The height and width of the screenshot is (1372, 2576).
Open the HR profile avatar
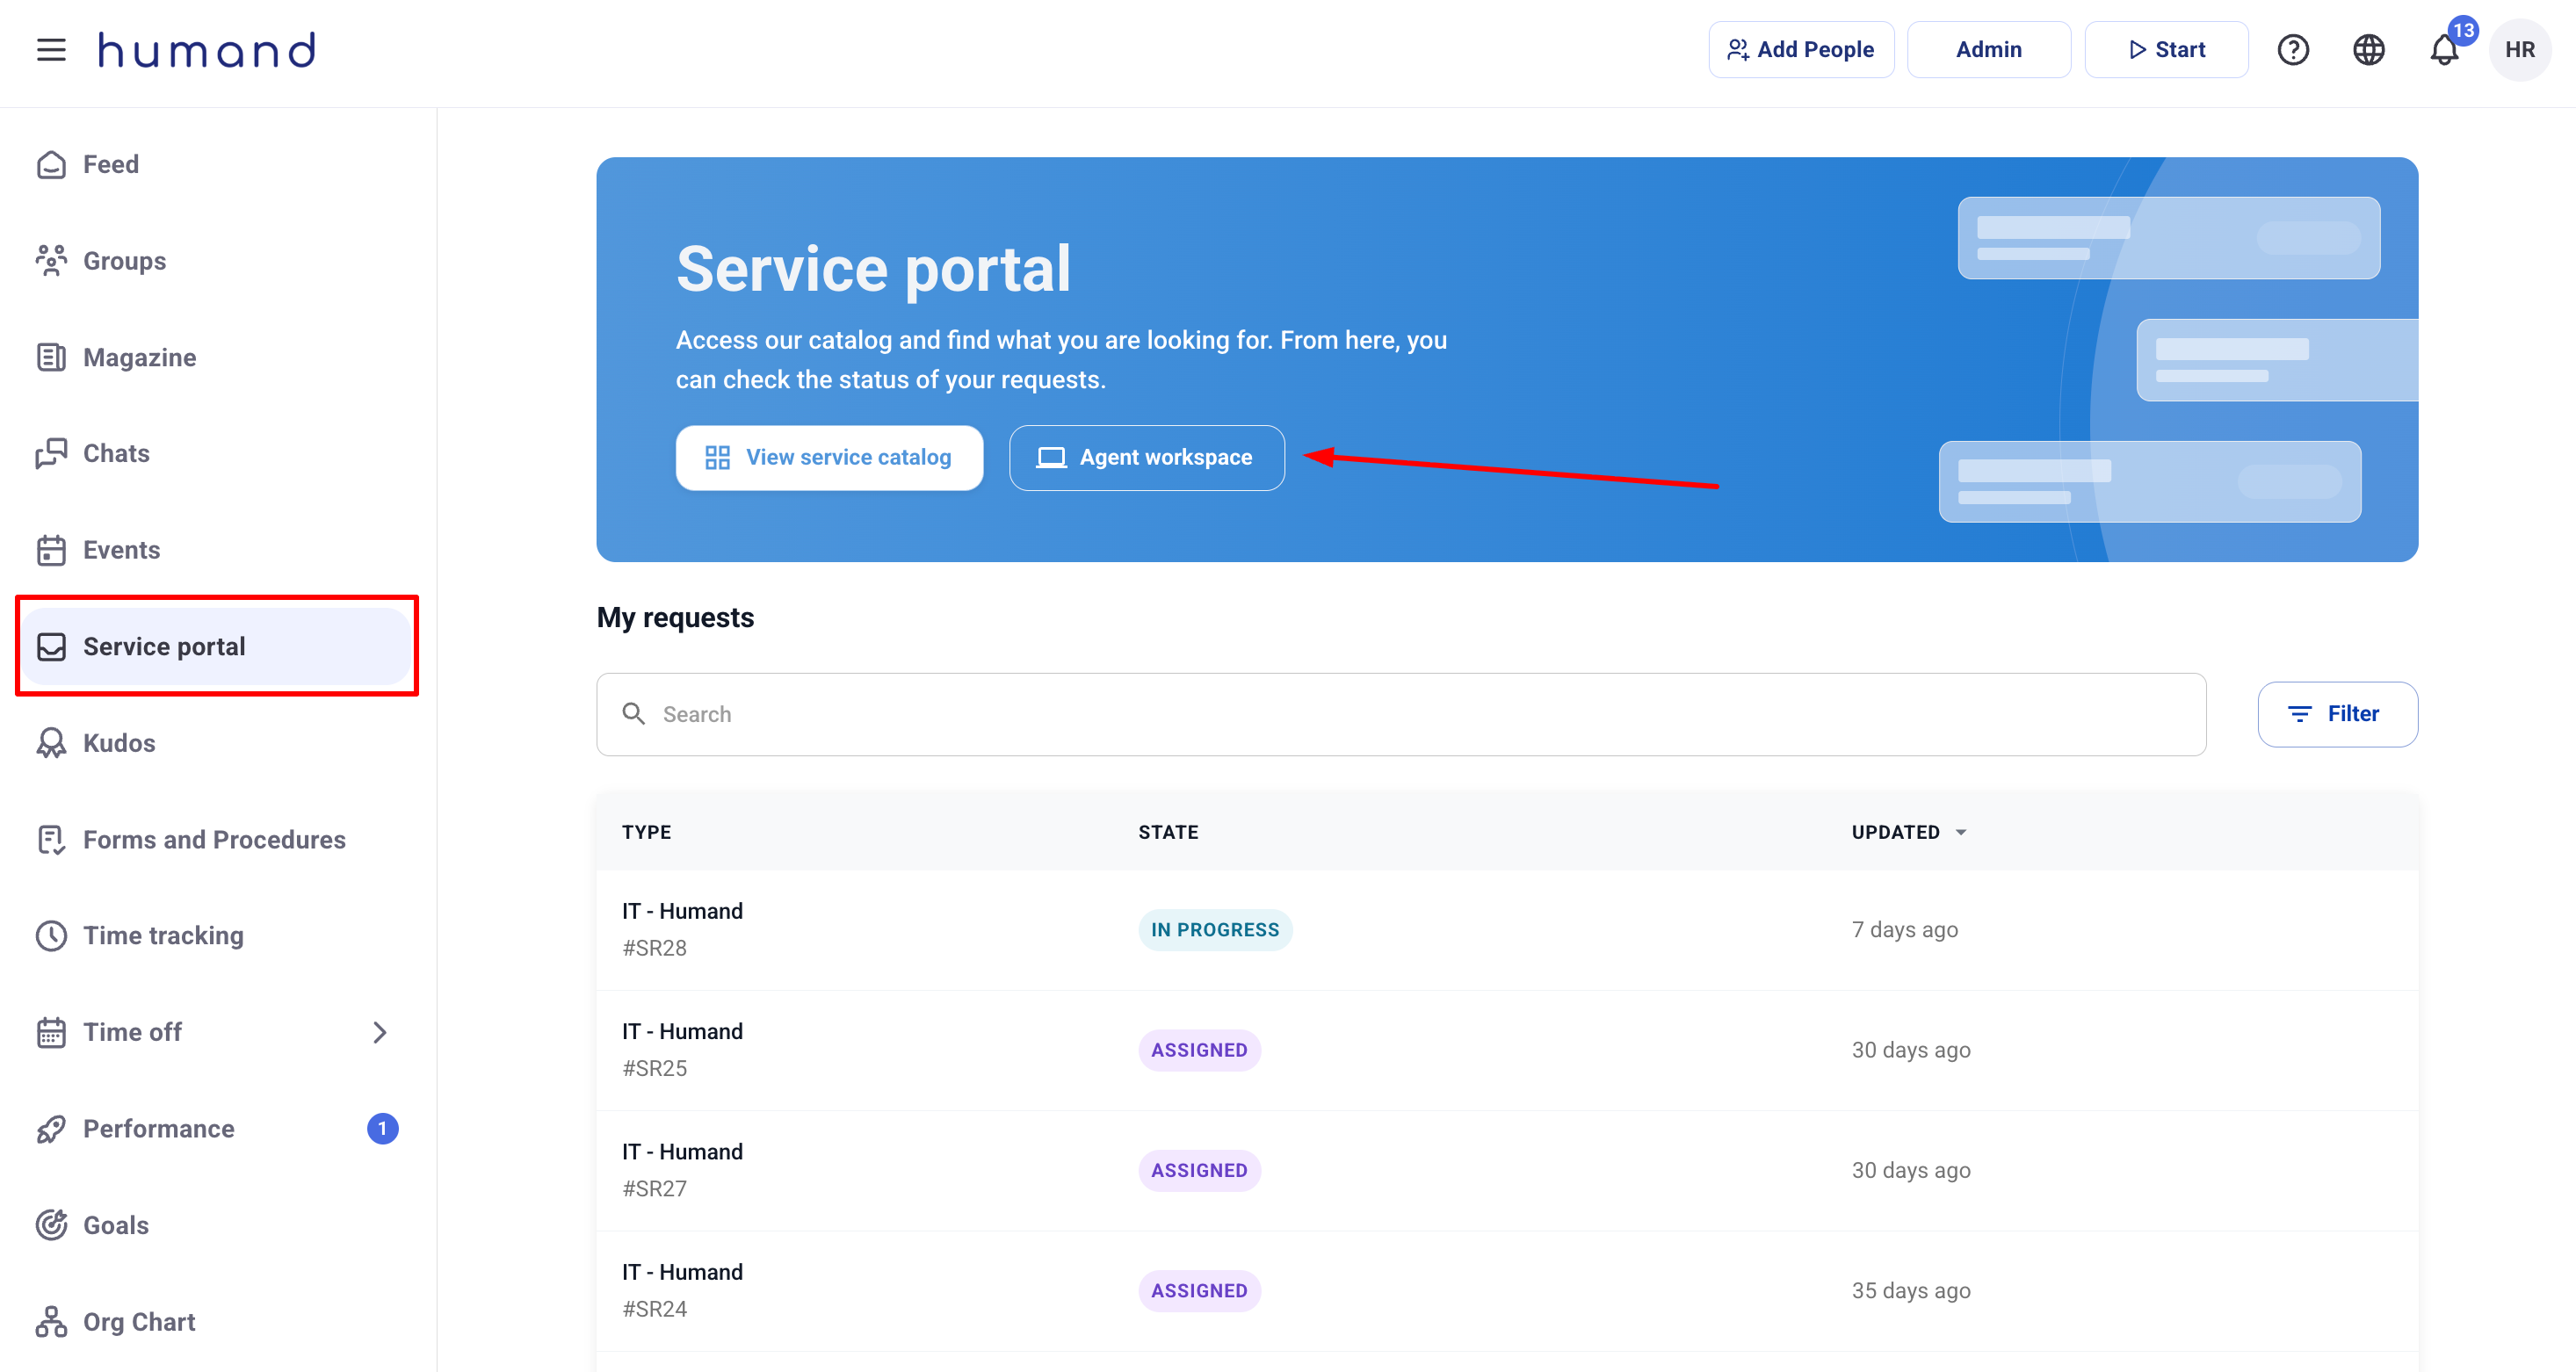[x=2519, y=50]
